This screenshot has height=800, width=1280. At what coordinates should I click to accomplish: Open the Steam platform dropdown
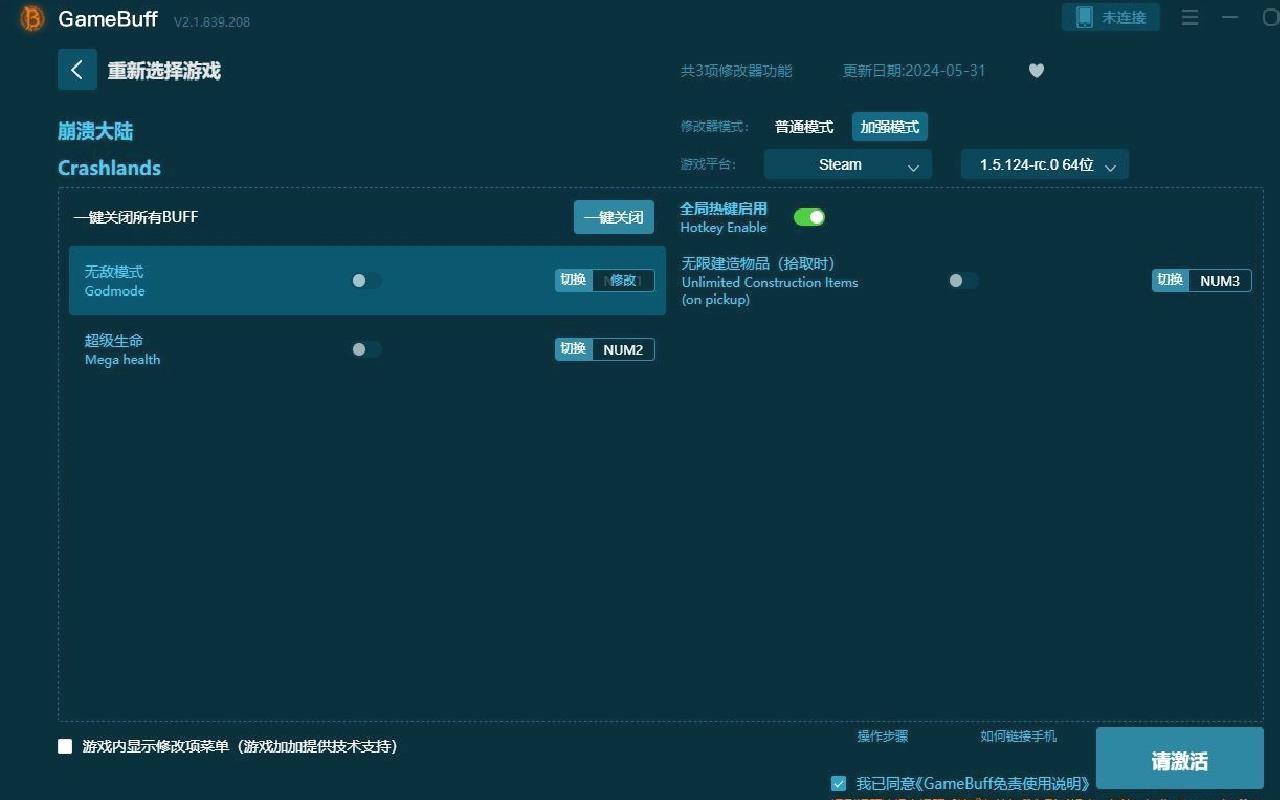click(x=848, y=165)
